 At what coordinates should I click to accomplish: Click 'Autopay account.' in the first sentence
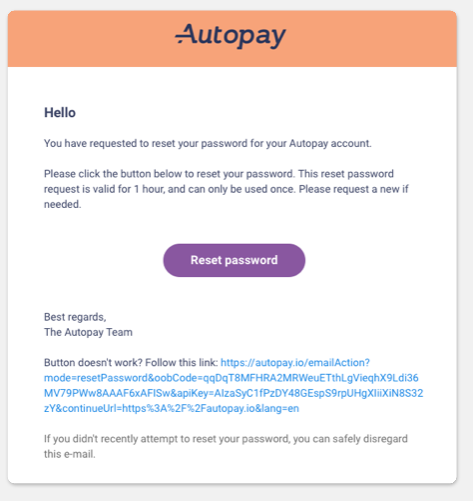pos(330,143)
